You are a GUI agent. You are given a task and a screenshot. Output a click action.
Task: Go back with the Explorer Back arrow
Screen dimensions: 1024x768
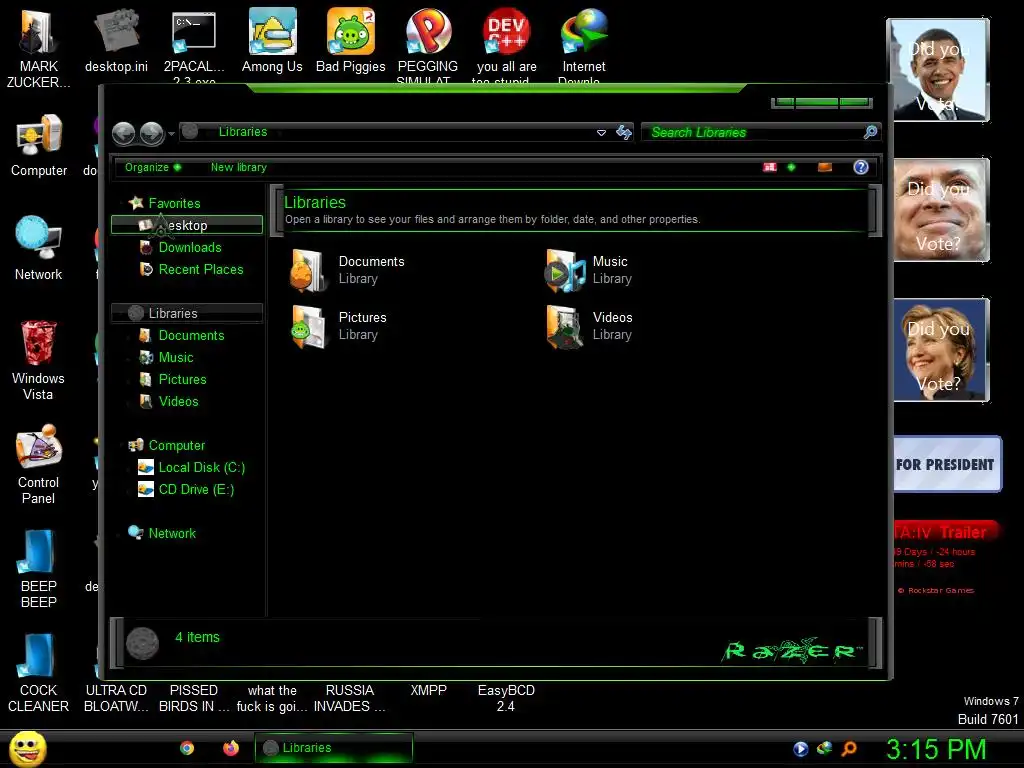(x=123, y=133)
